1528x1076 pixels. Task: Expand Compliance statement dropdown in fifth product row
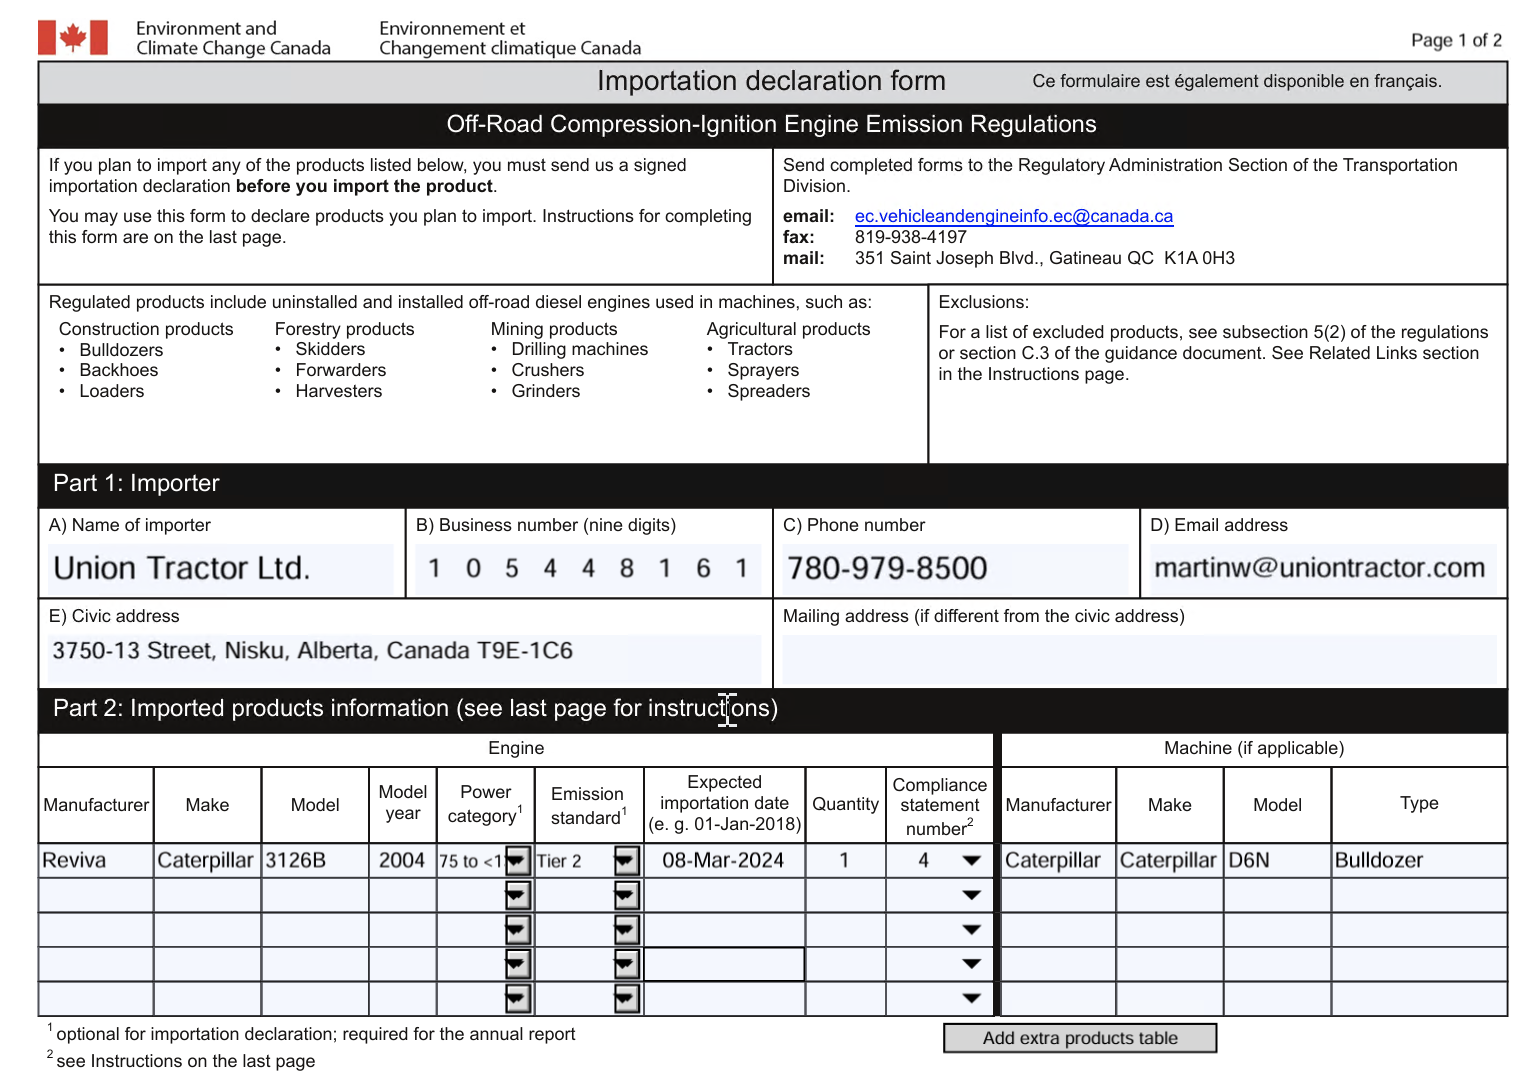point(971,998)
